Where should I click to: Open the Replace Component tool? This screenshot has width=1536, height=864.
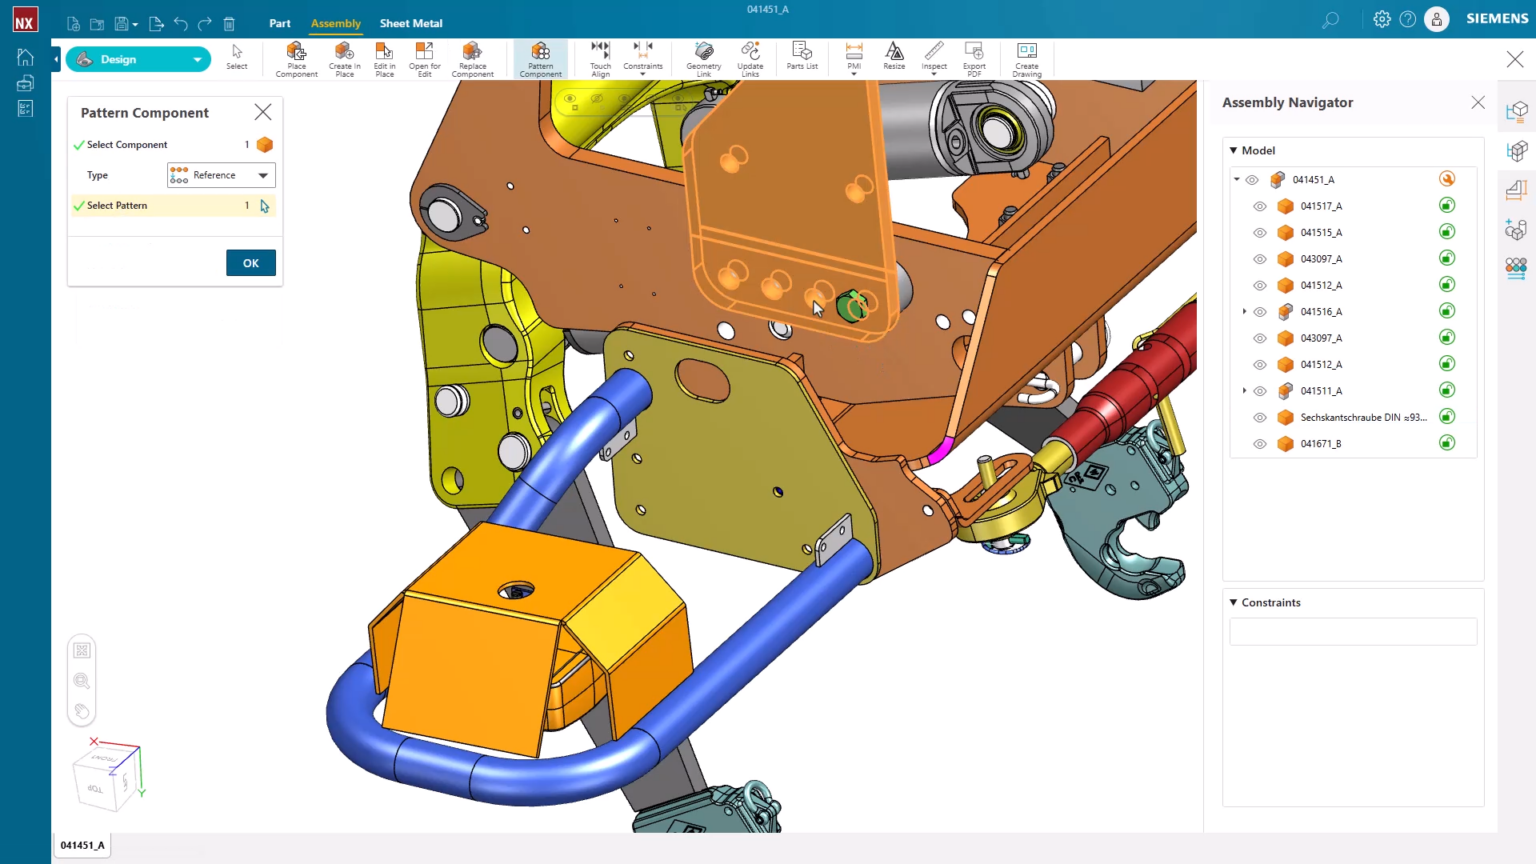[473, 58]
